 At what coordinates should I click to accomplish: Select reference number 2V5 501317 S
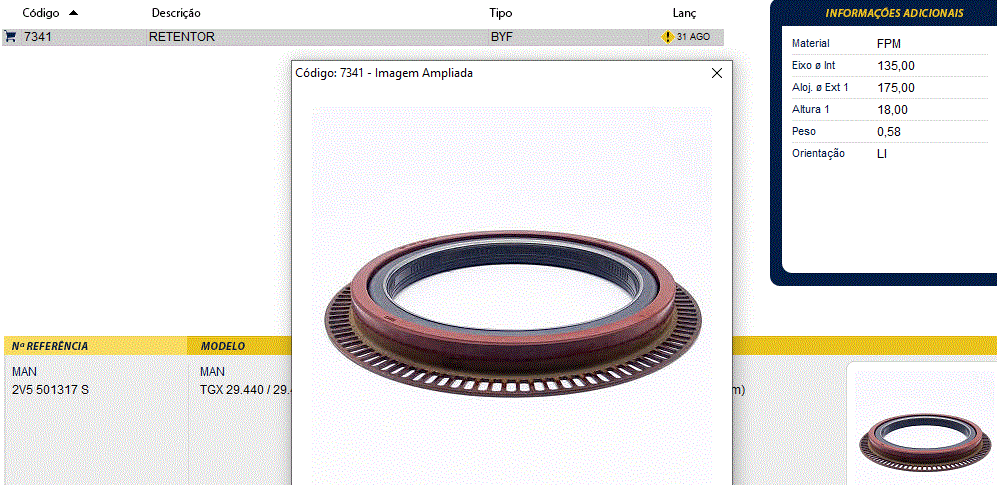point(50,389)
